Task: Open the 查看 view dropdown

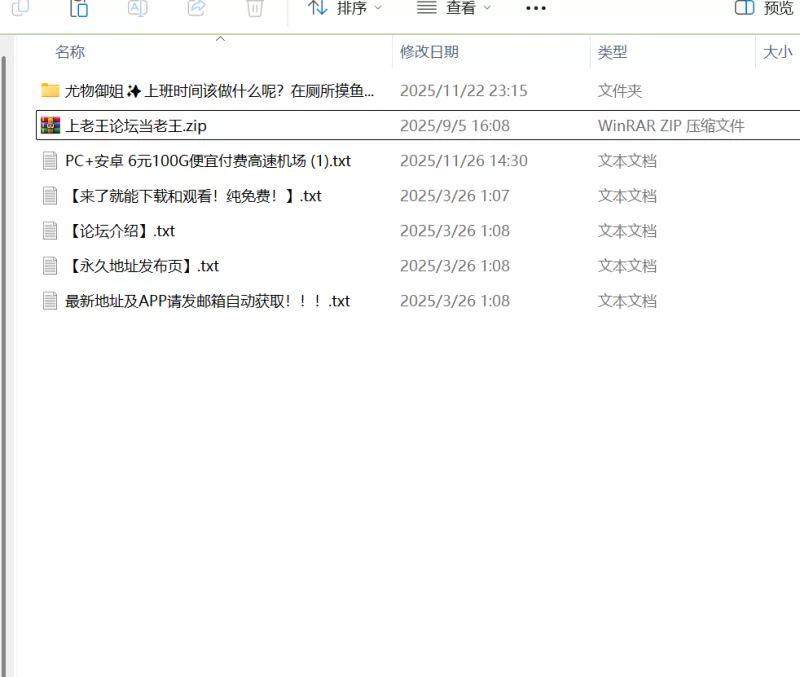Action: tap(454, 8)
